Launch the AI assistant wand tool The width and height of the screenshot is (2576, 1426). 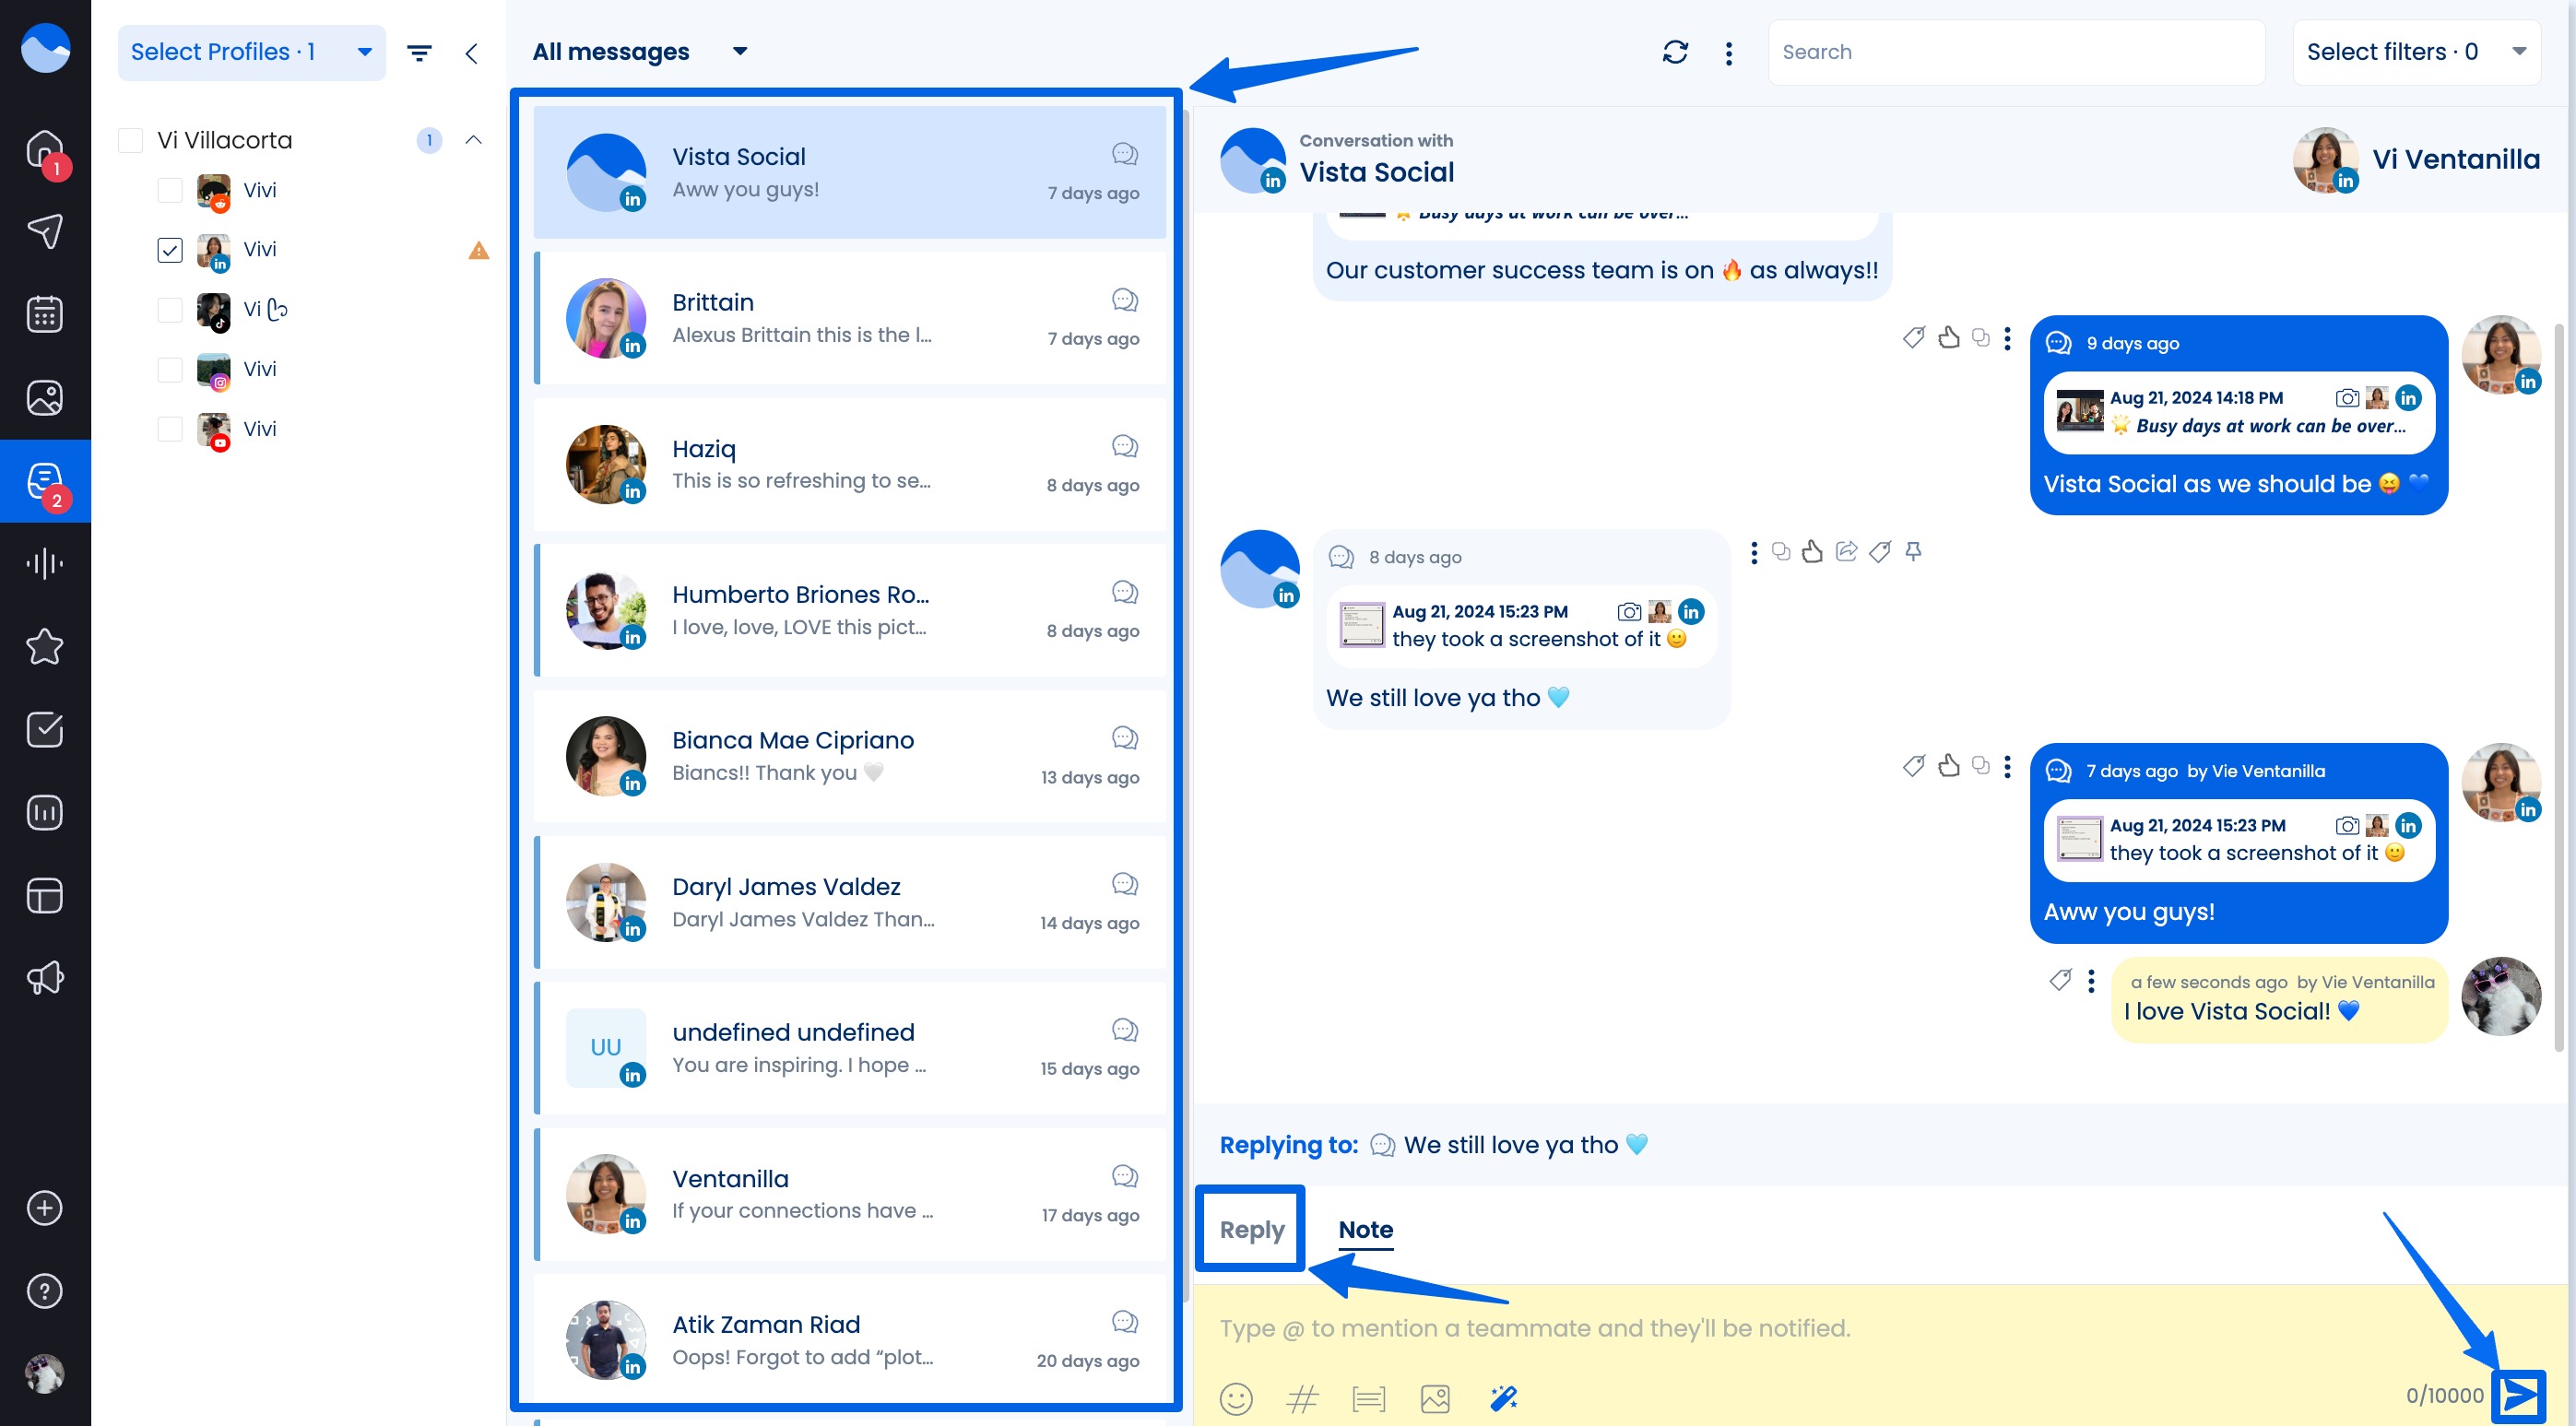pyautogui.click(x=1502, y=1399)
